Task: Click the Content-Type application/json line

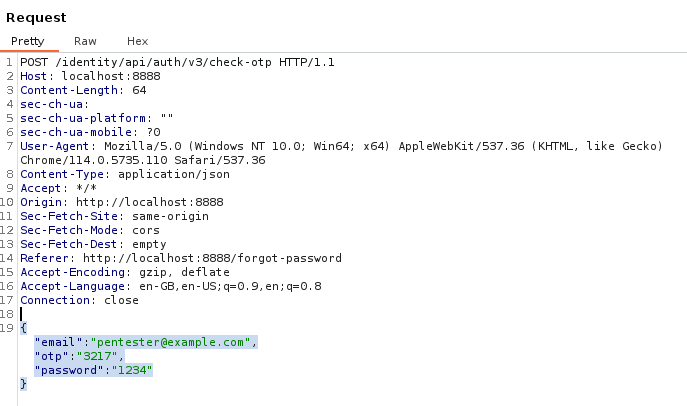Action: [125, 174]
